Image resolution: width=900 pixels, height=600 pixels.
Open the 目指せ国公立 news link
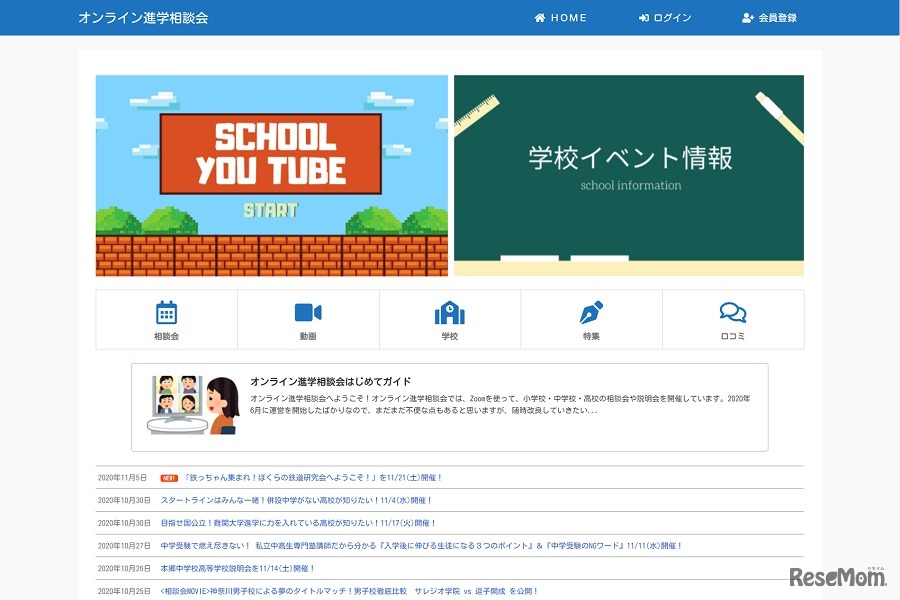298,523
